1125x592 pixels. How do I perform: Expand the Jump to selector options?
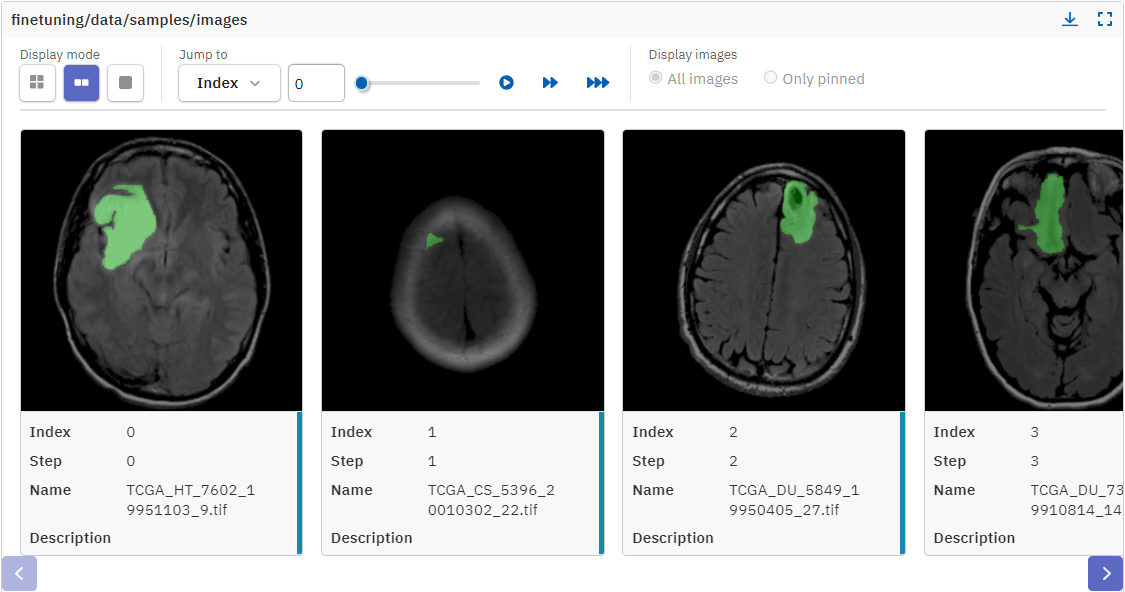[x=229, y=83]
